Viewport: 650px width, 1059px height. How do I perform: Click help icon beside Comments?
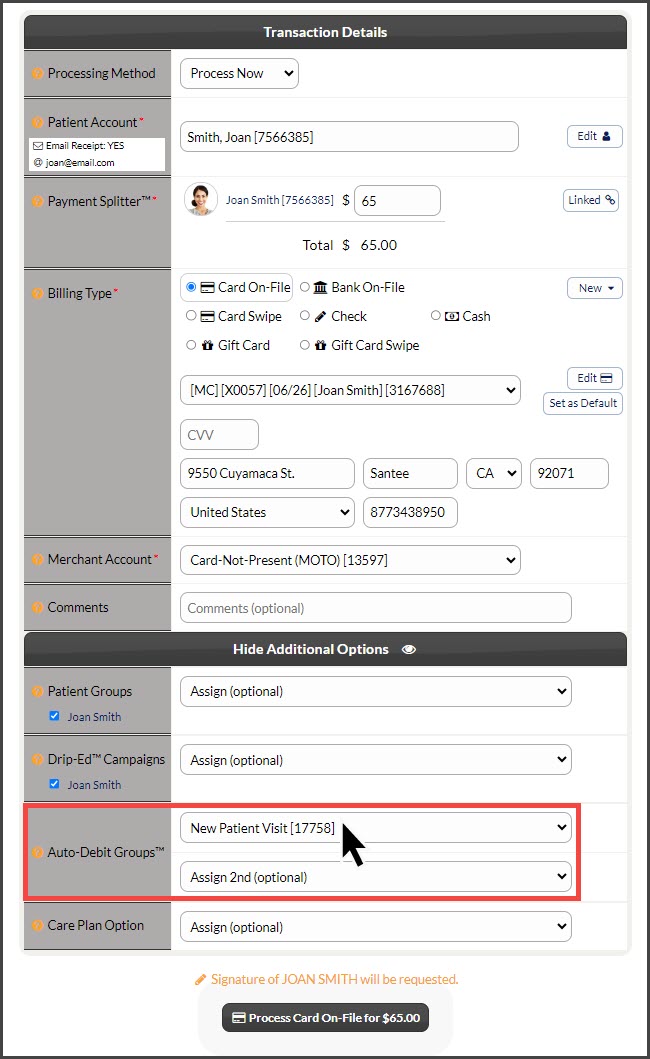(38, 607)
